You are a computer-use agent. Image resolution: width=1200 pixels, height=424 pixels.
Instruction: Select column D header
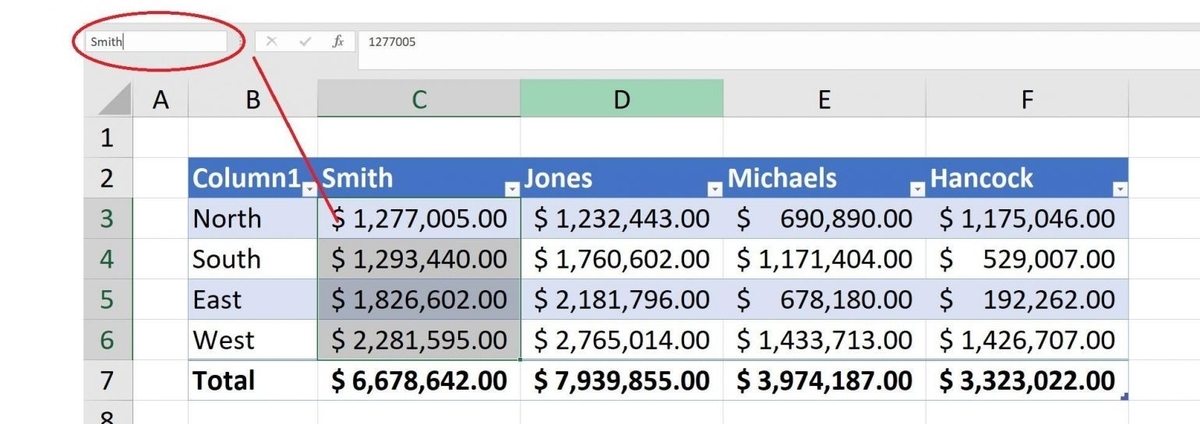[621, 99]
